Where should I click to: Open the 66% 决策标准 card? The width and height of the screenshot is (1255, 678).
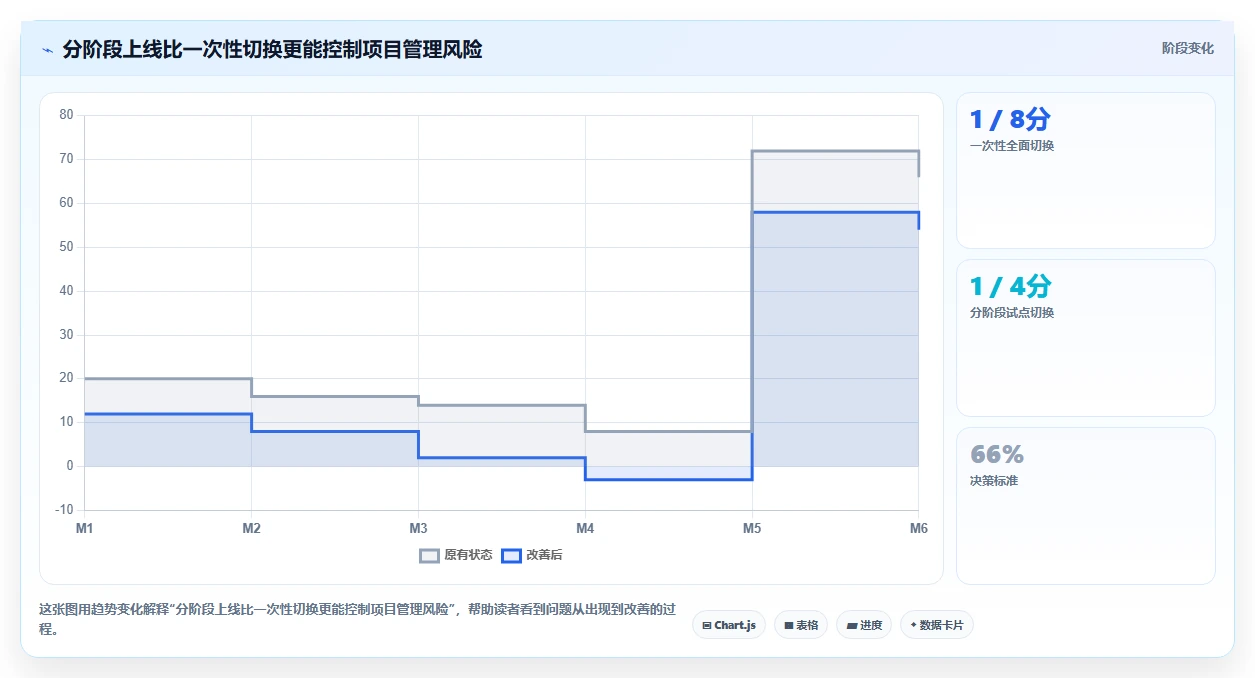1086,506
